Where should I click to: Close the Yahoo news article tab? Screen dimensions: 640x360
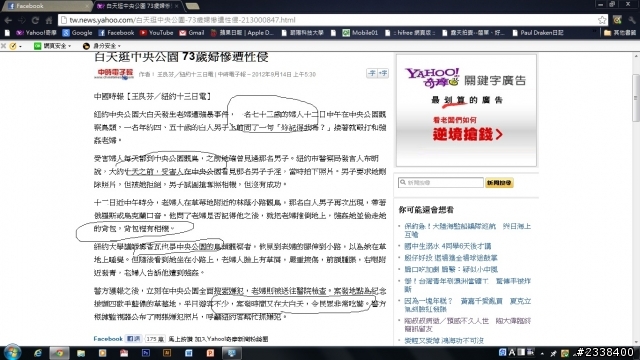[176, 6]
